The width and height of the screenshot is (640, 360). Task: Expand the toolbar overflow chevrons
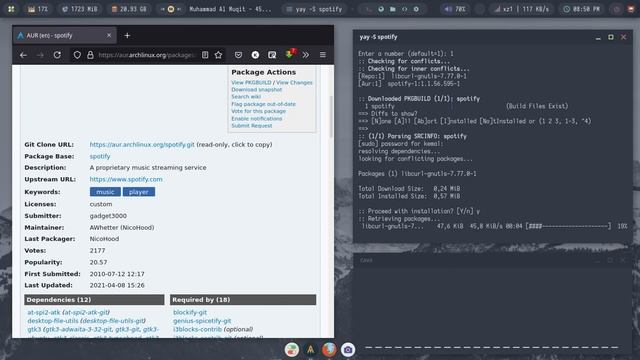[x=306, y=55]
